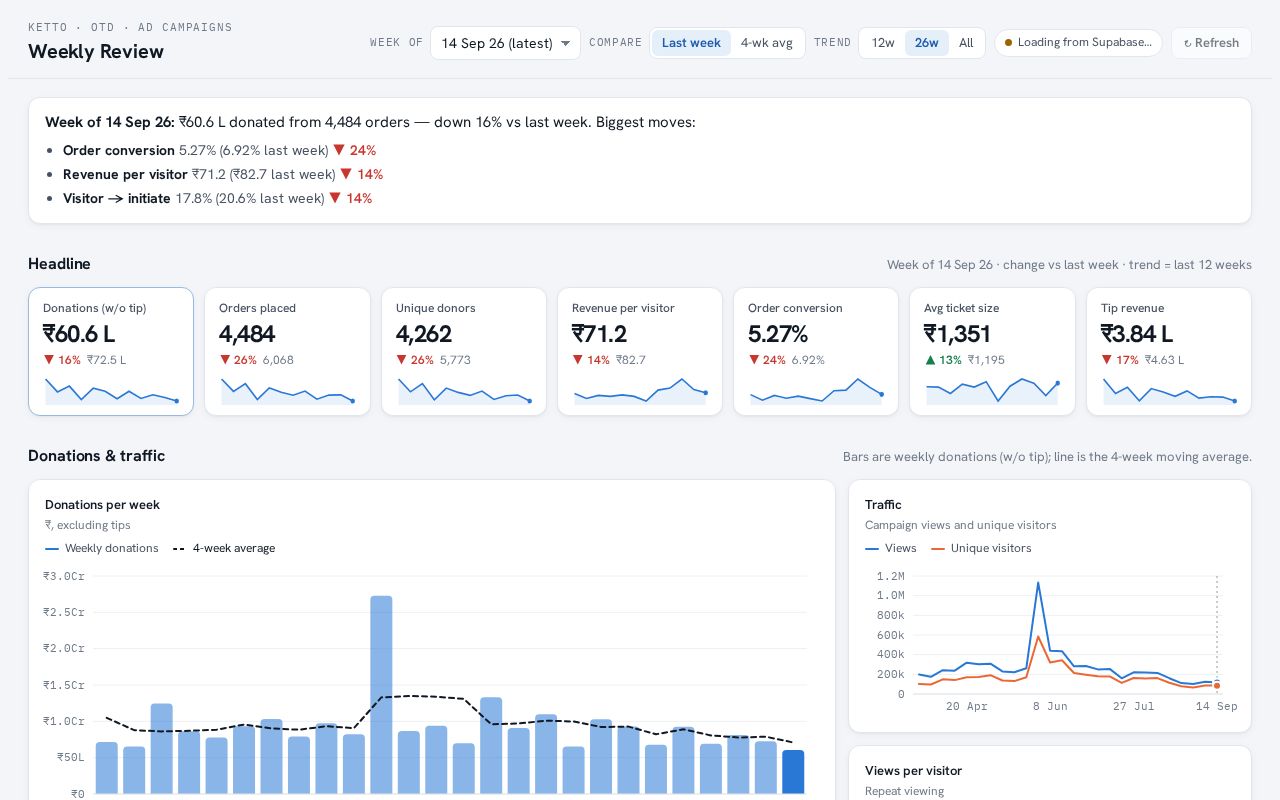Click the Loading from Supabase status pill
The image size is (1280, 800).
click(x=1078, y=43)
